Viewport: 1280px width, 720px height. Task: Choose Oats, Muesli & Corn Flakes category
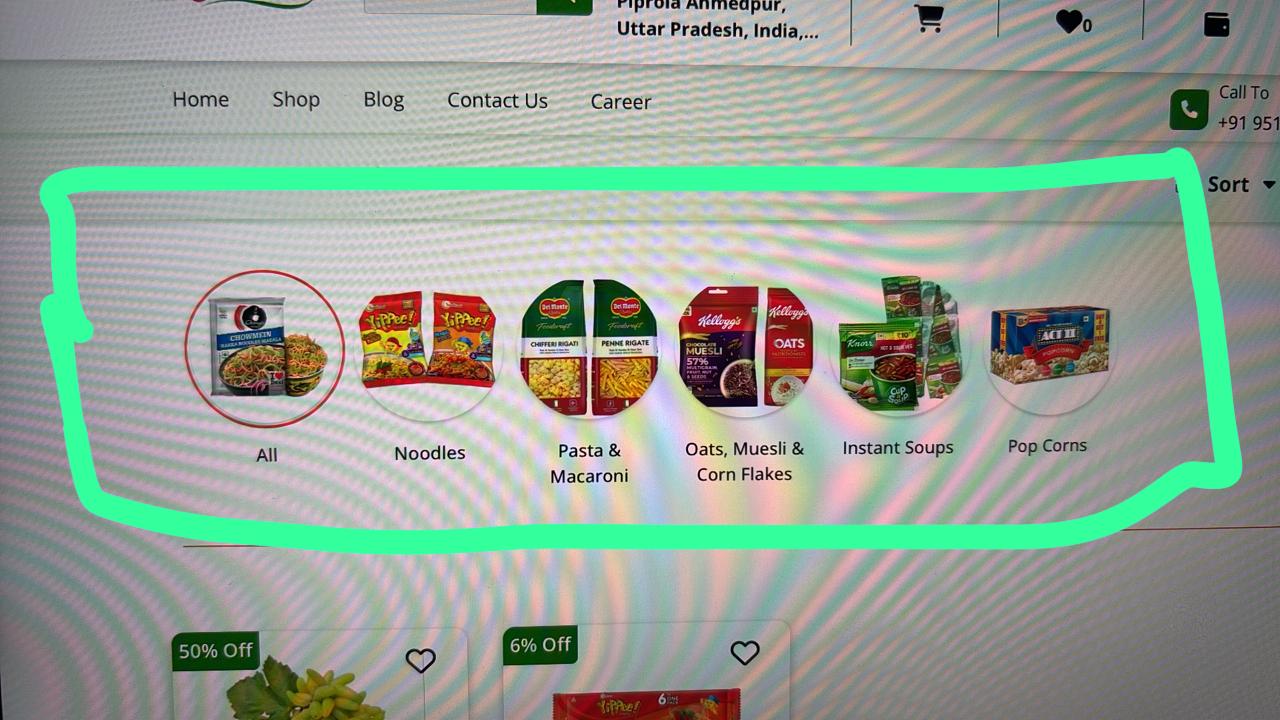coord(745,347)
